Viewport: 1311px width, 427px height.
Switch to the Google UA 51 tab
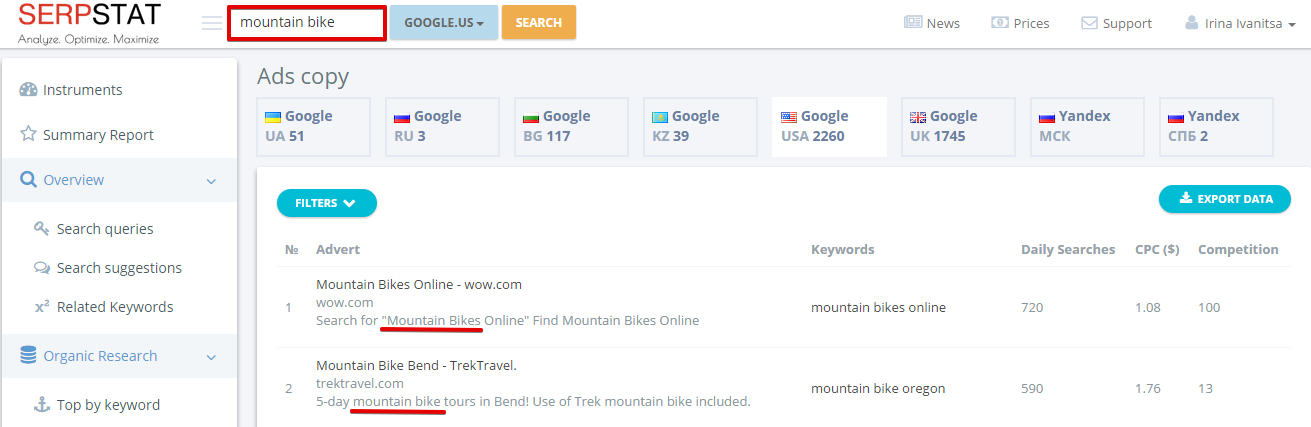click(x=313, y=126)
